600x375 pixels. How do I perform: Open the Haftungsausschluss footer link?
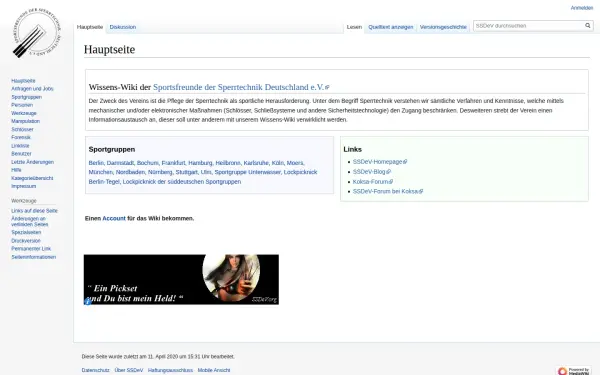click(170, 370)
